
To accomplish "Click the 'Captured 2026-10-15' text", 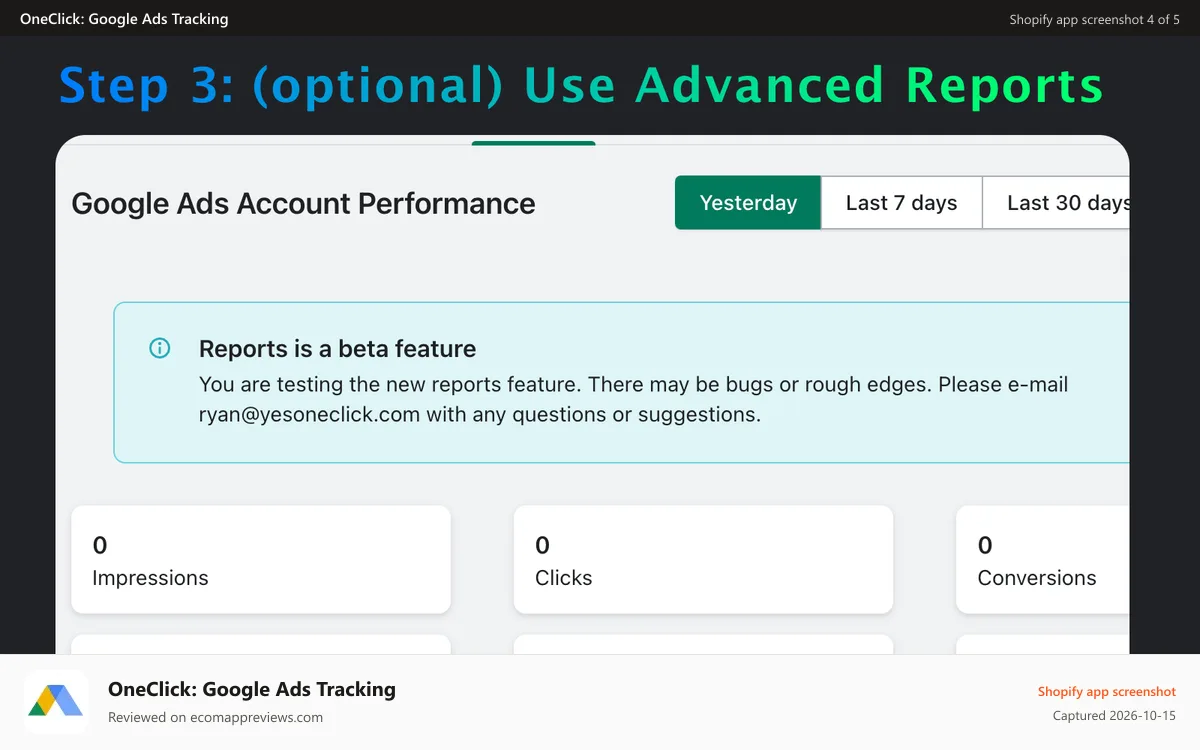I will 1114,716.
